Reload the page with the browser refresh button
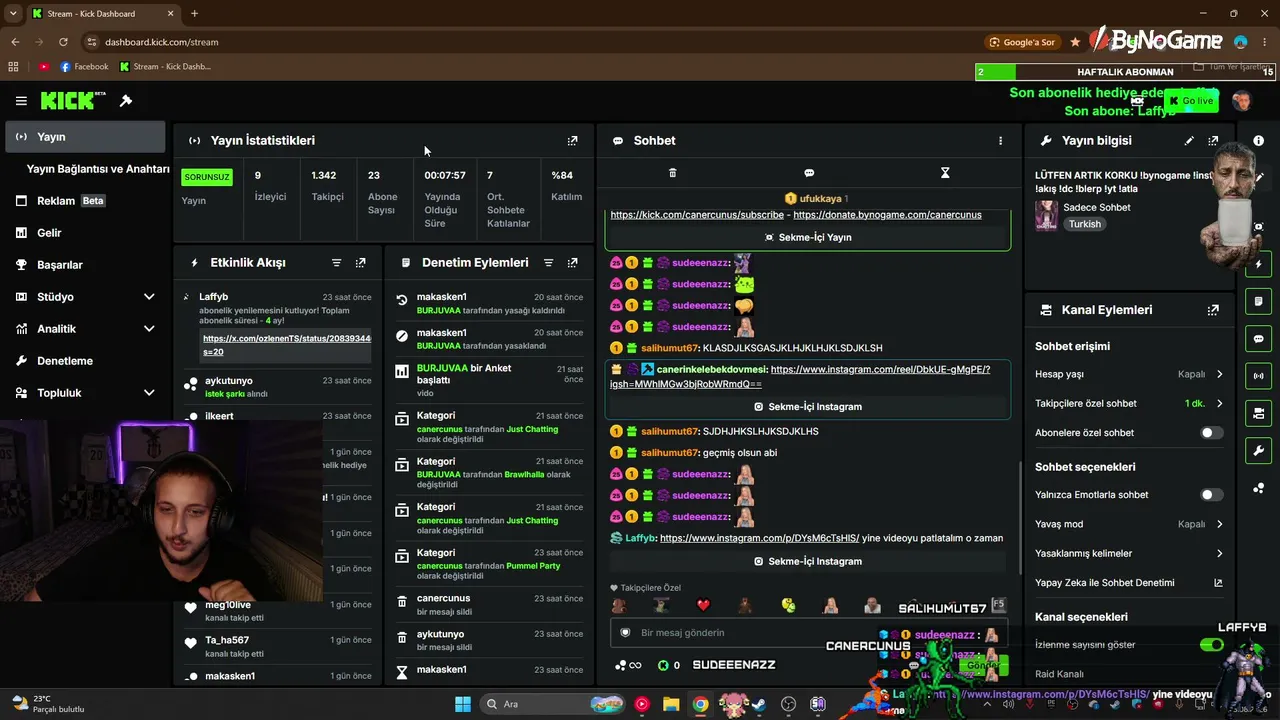 pyautogui.click(x=63, y=42)
